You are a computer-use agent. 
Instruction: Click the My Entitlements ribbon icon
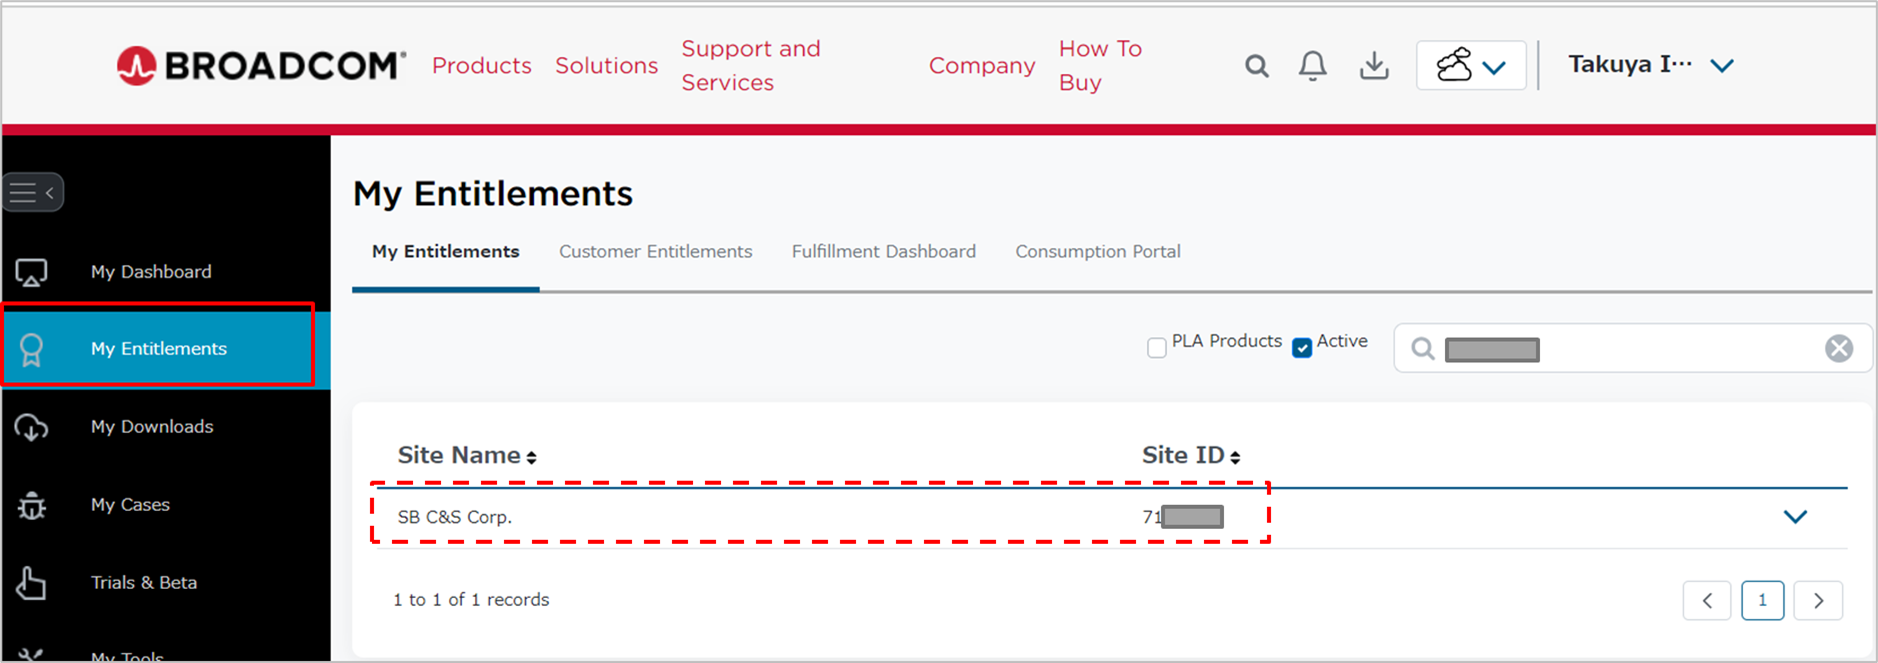point(31,349)
